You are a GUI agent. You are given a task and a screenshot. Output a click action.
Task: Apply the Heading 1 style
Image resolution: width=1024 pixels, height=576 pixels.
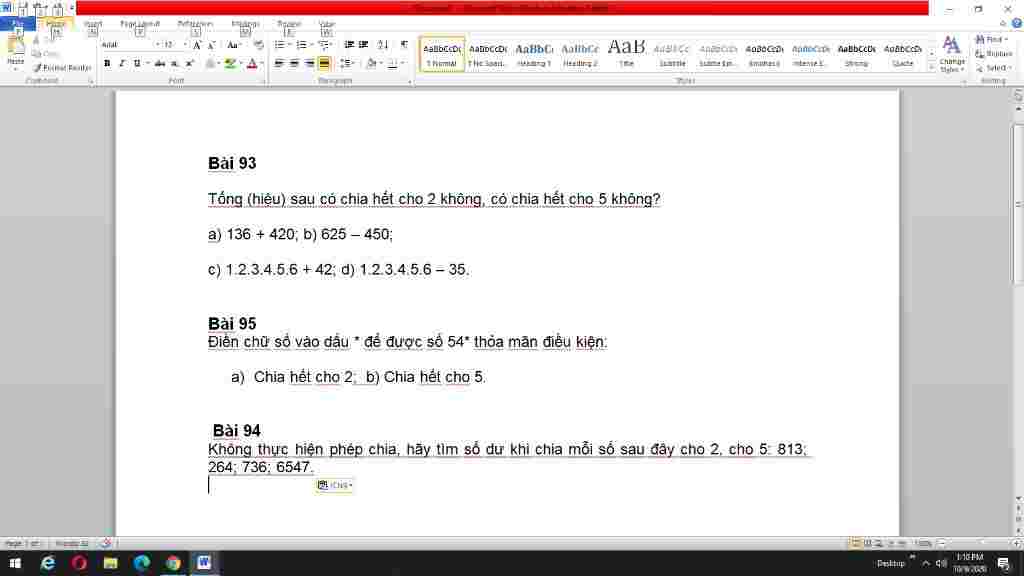click(534, 53)
